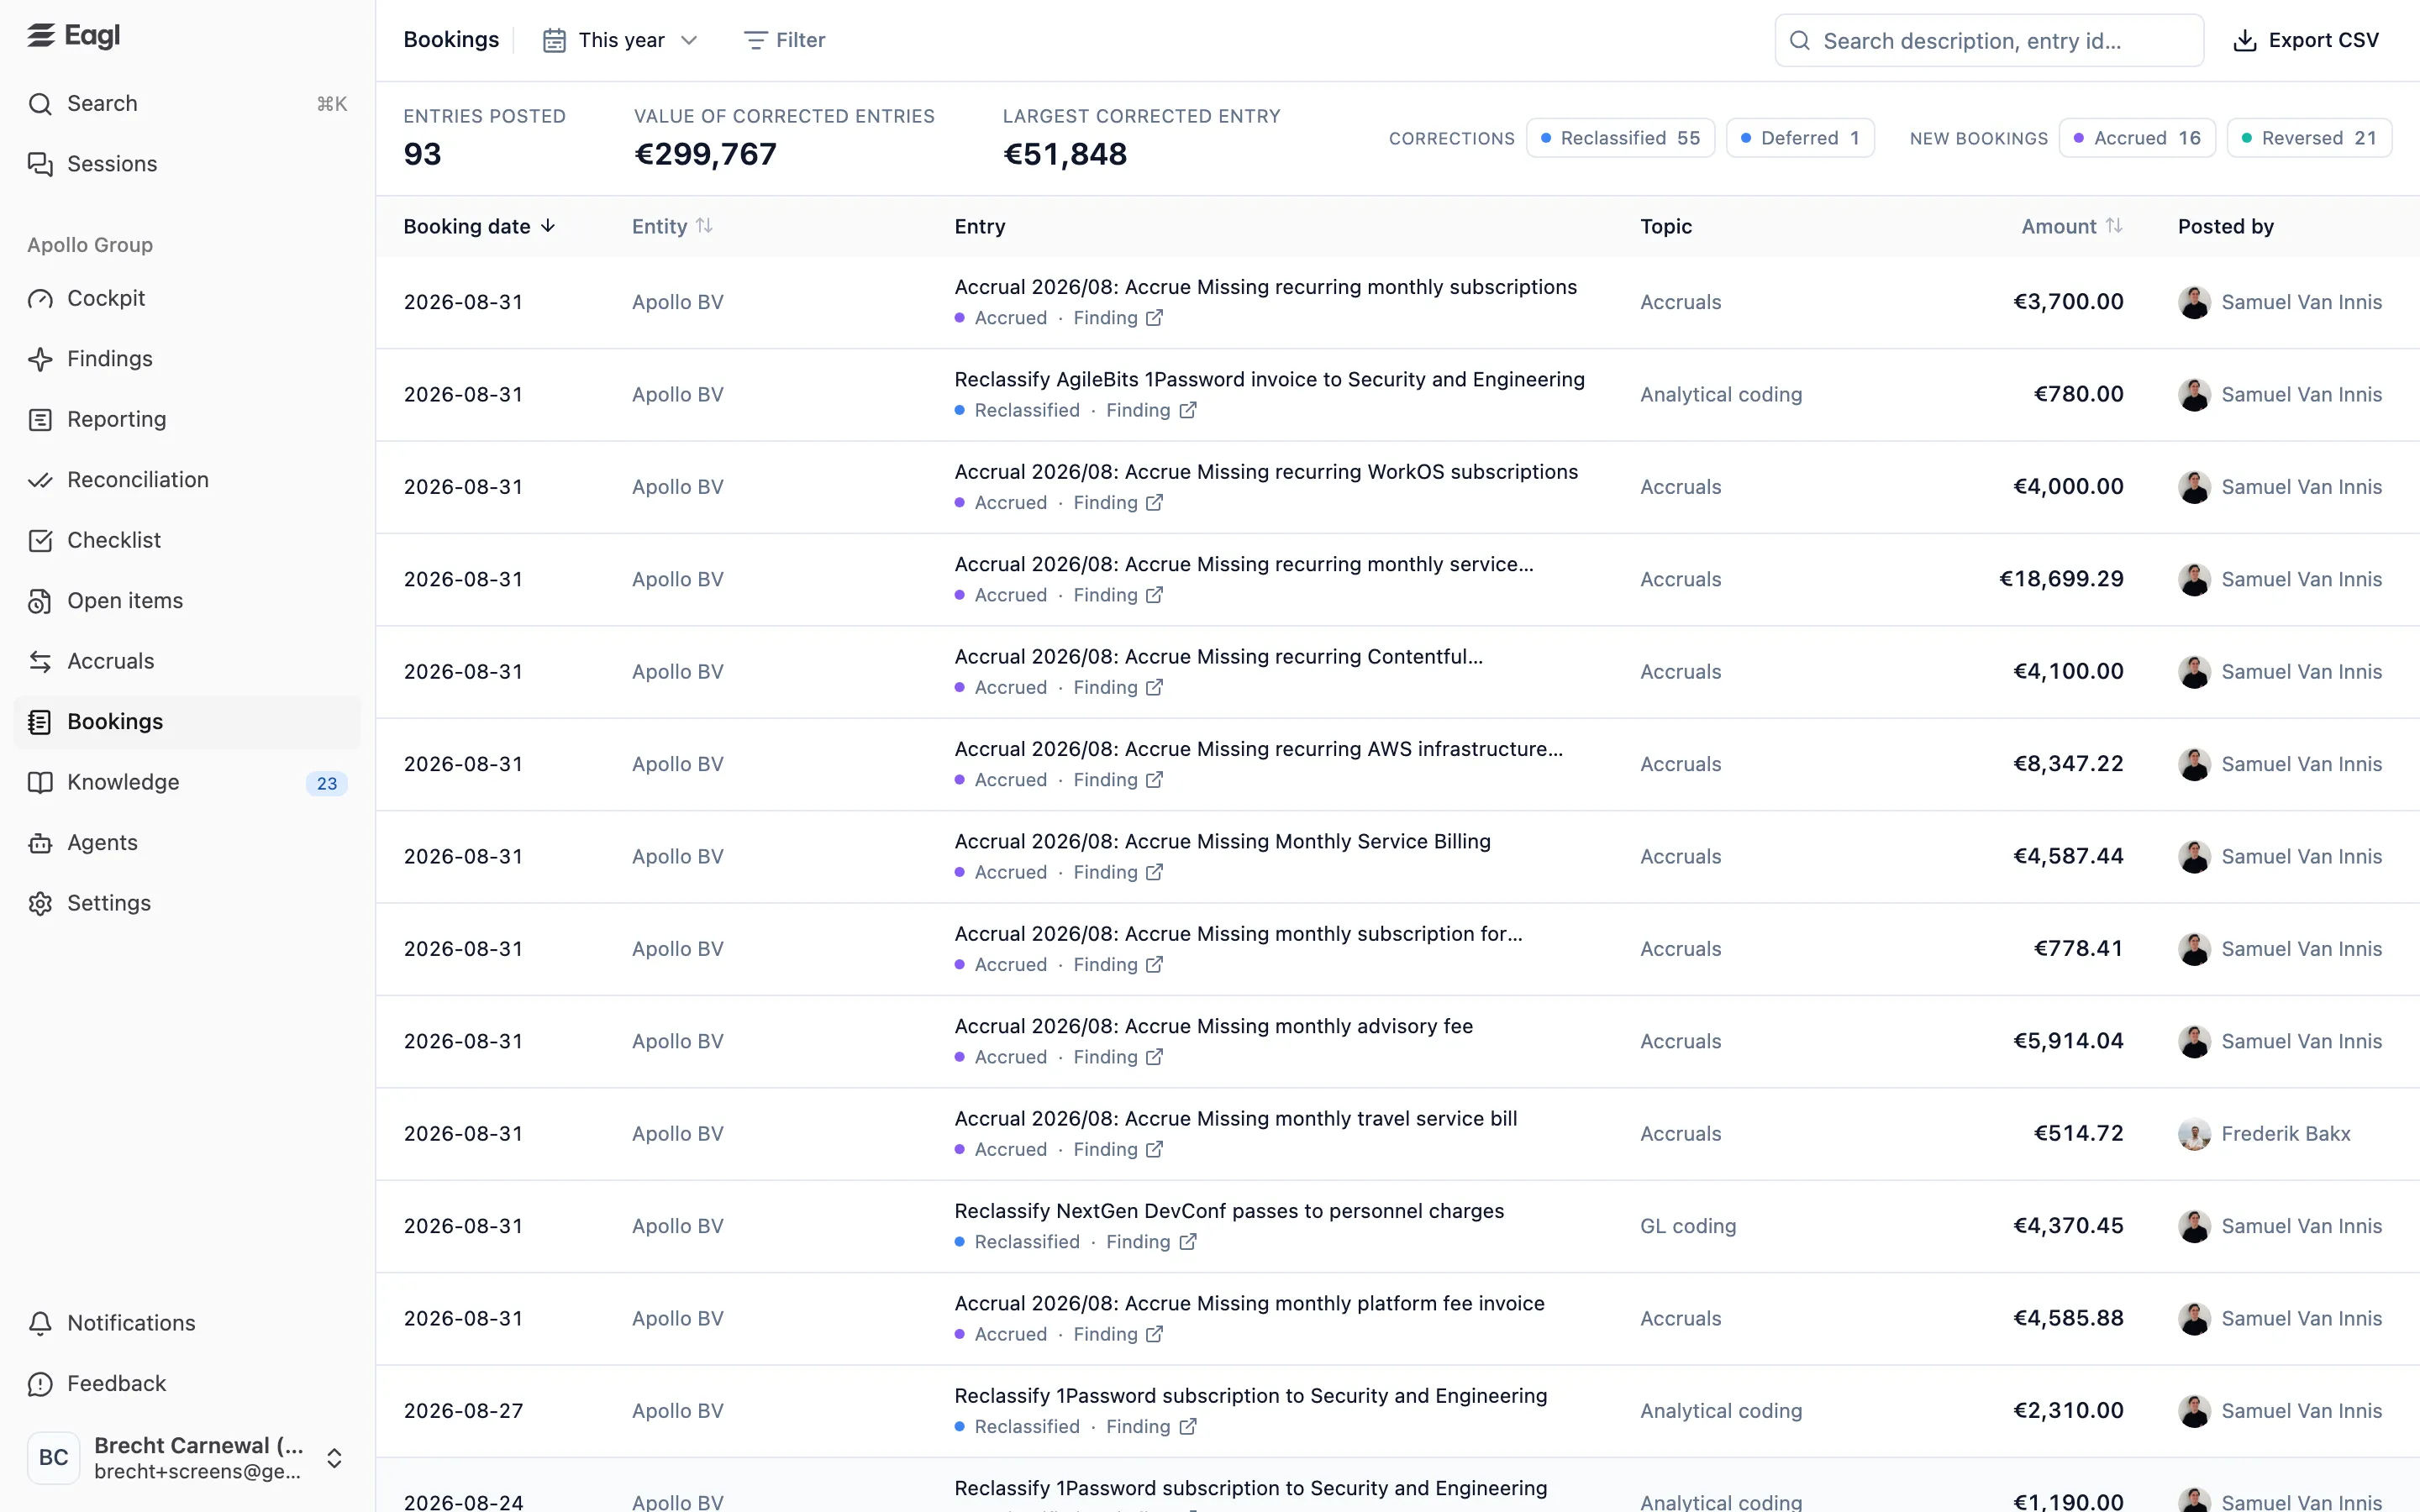Click the Eagl logo icon
This screenshot has width=2420, height=1512.
click(41, 36)
